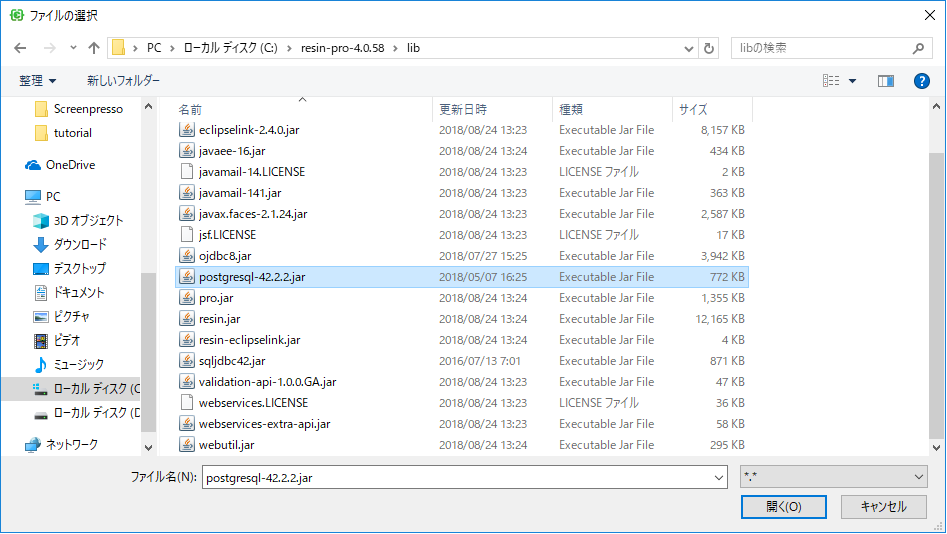Viewport: 947px width, 534px height.
Task: Select sqljdbc42.jar file icon
Action: [187, 361]
